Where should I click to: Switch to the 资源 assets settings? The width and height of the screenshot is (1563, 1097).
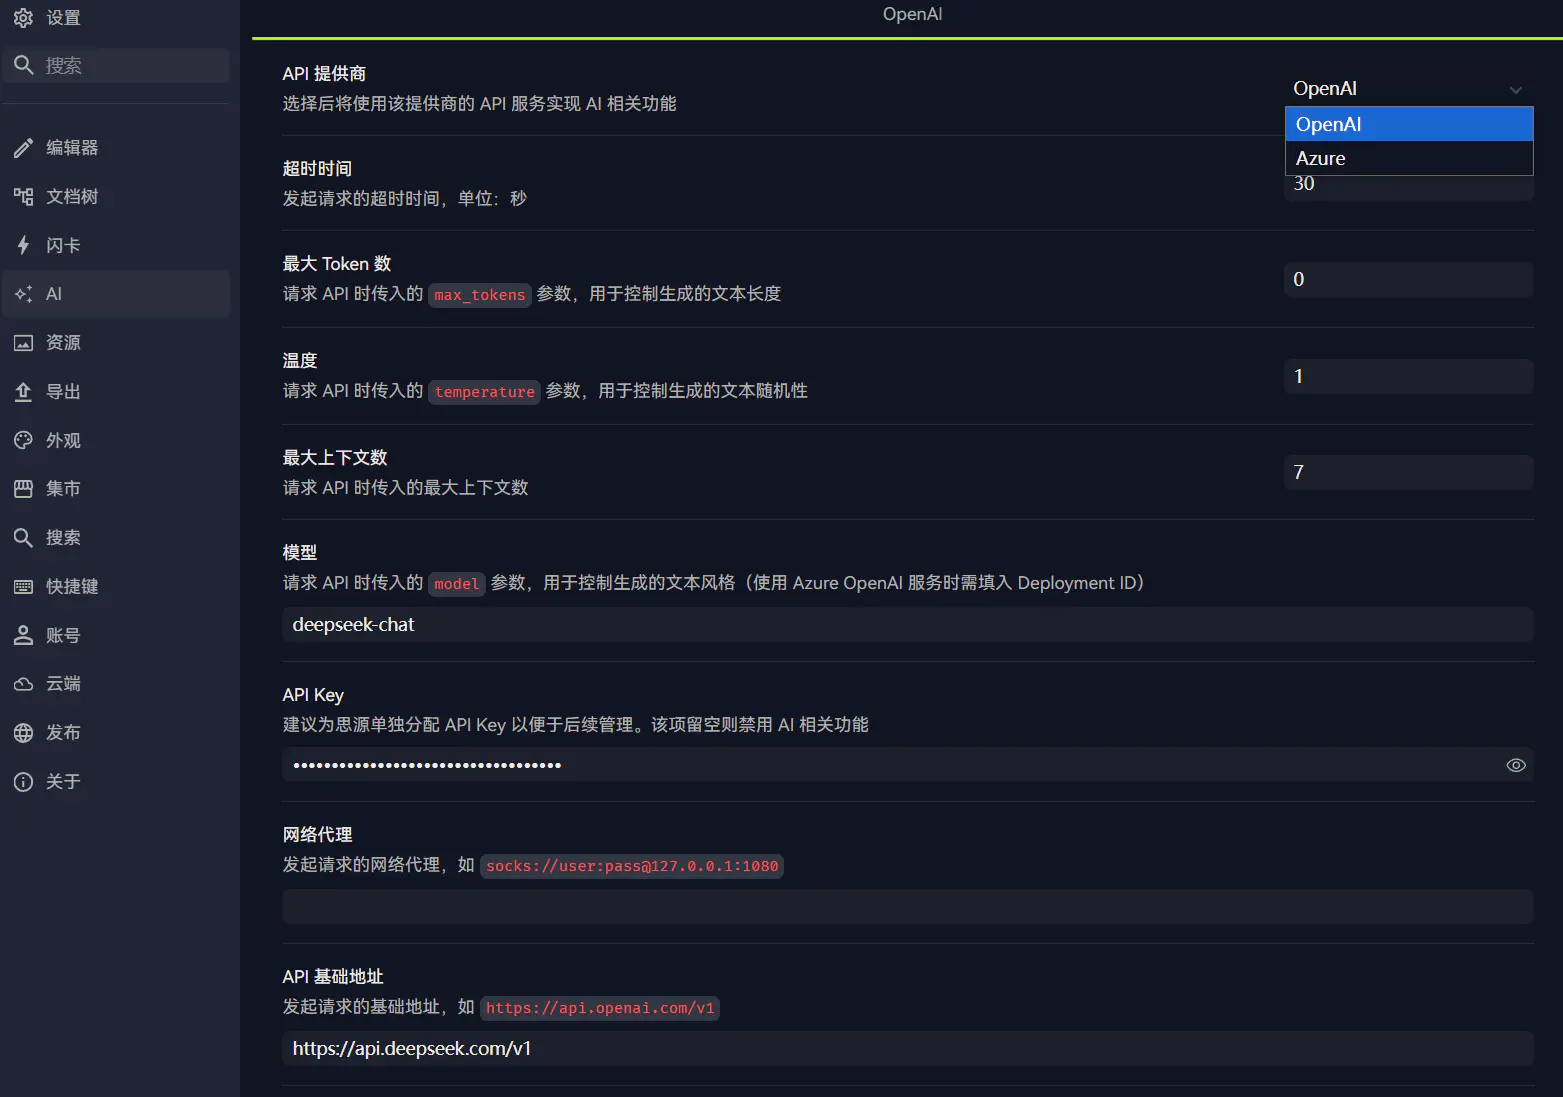[x=62, y=342]
